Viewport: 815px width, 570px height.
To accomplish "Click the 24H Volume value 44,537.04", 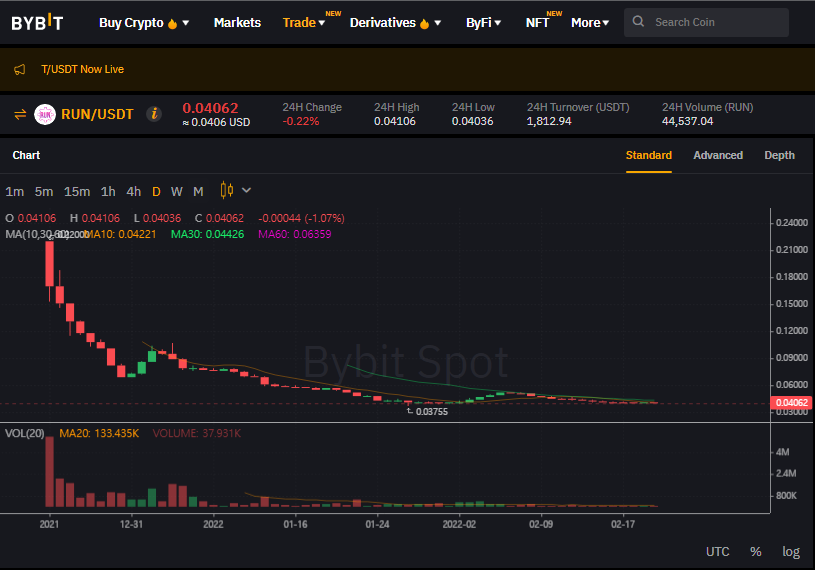I will pos(687,122).
